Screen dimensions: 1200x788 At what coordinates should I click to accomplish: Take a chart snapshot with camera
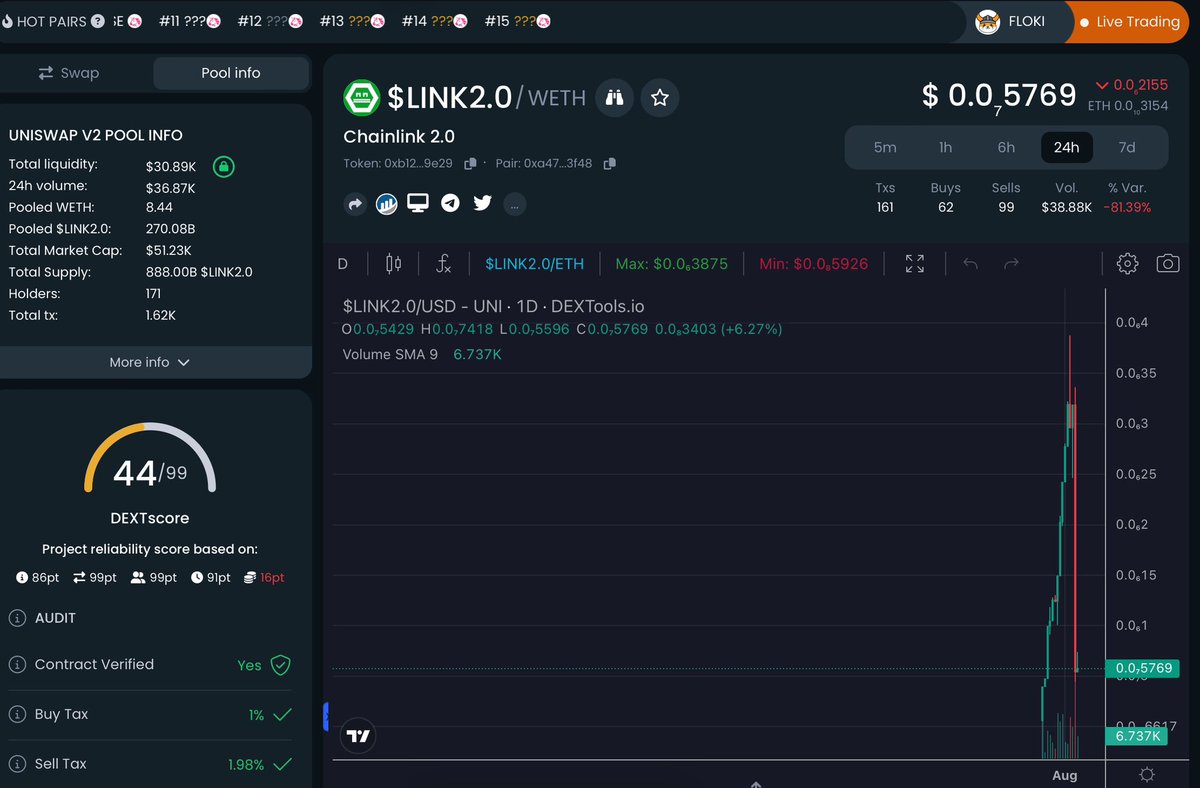pos(1167,264)
